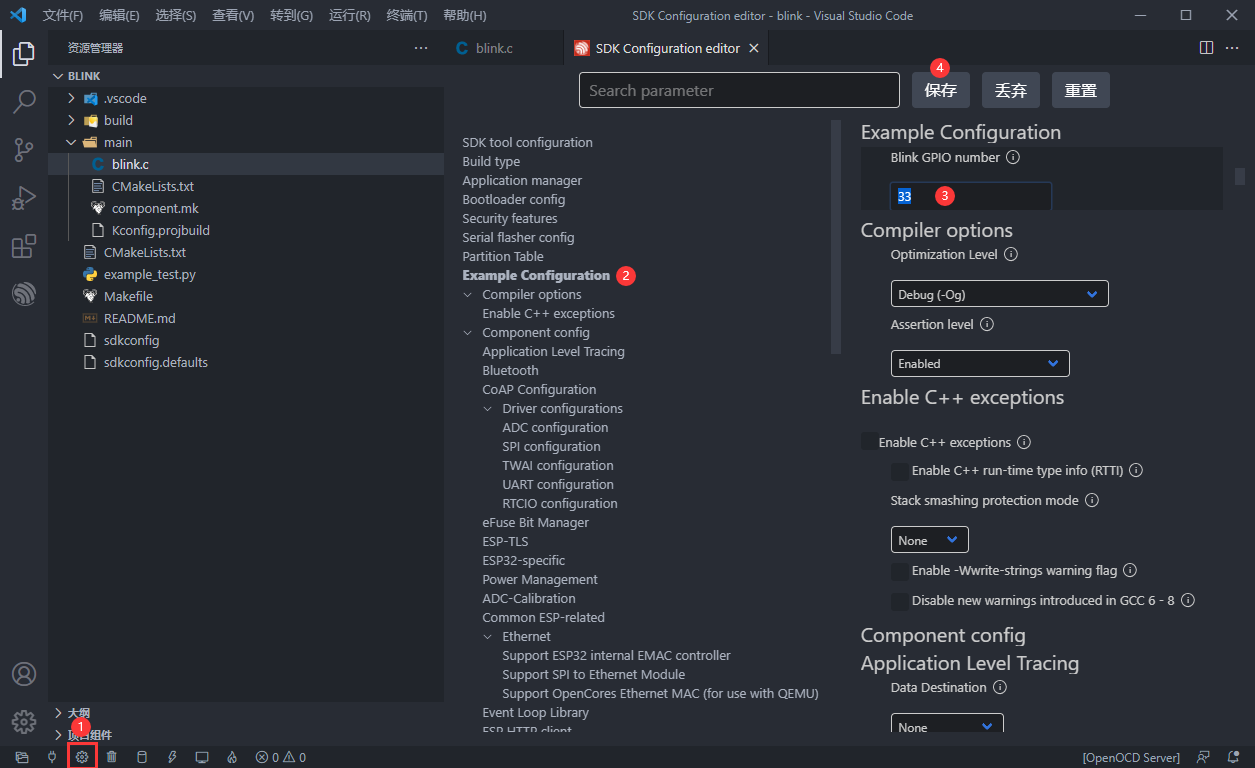1255x768 pixels.
Task: Tick Enable -Wwrite-strings warning flag checkbox
Action: point(900,571)
